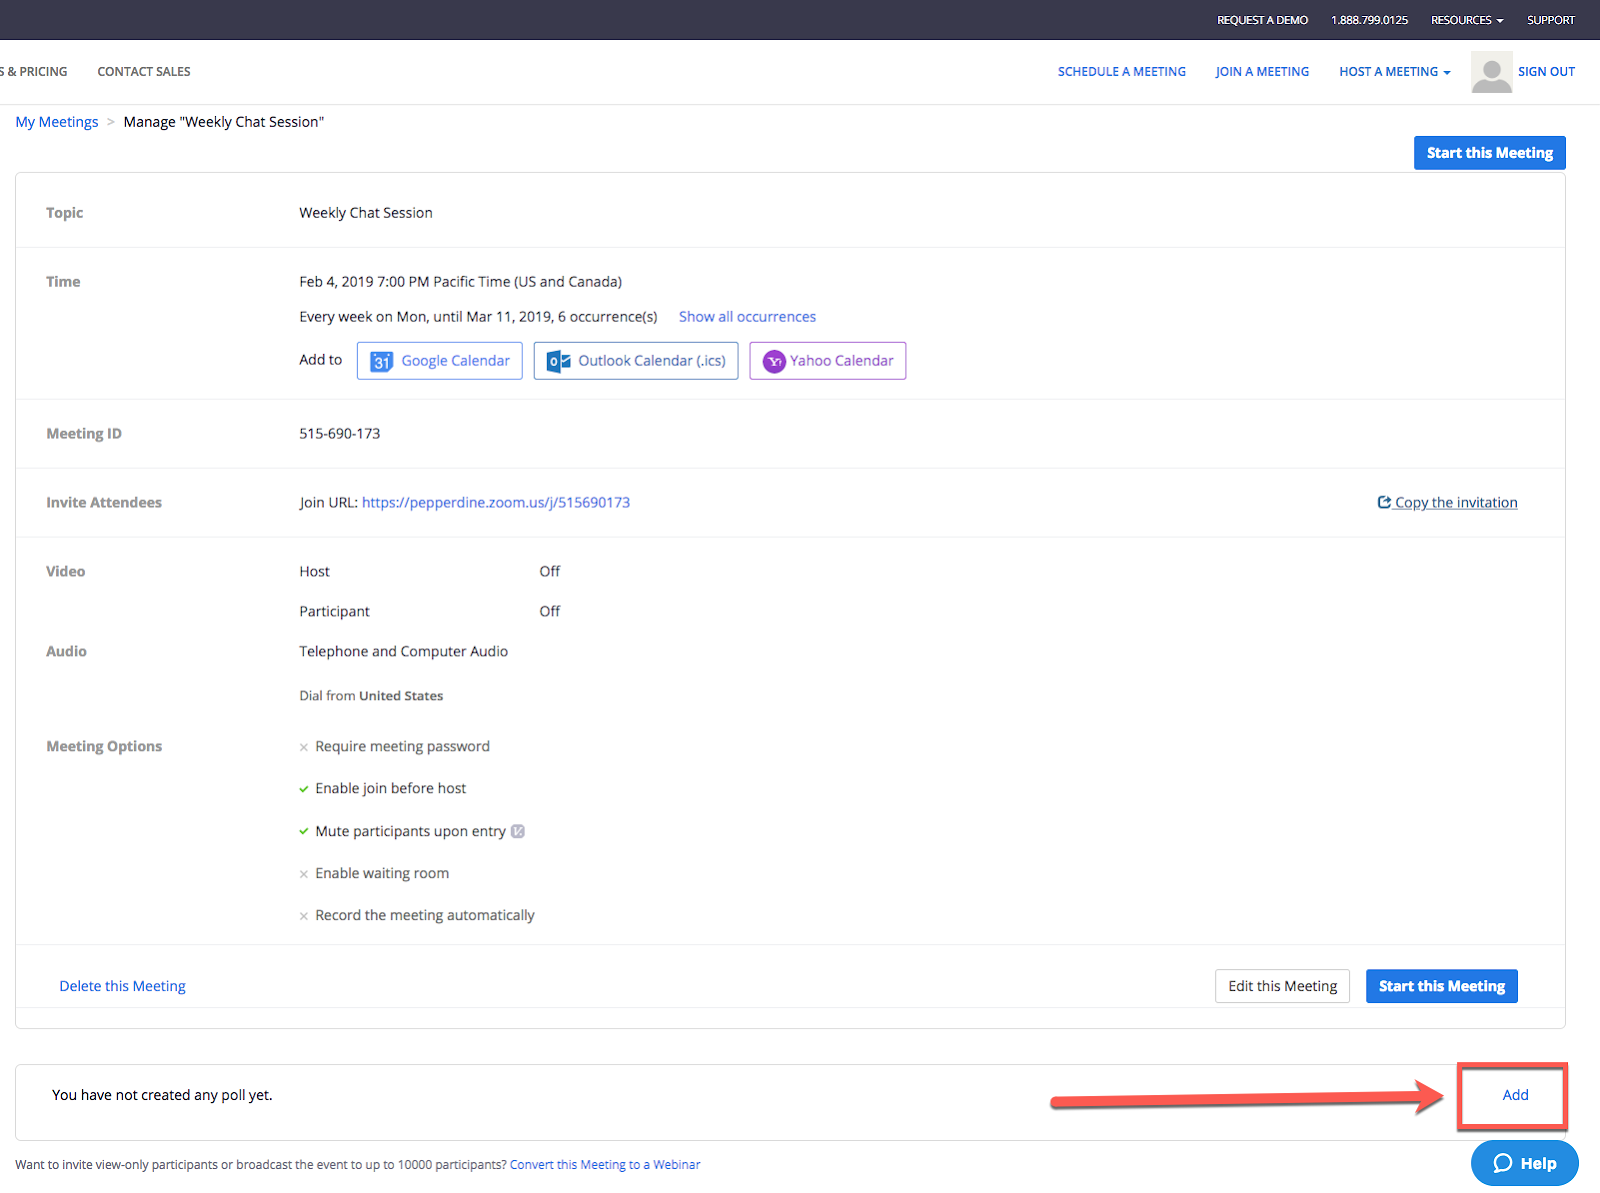Click the top Start this Meeting button

1489,153
